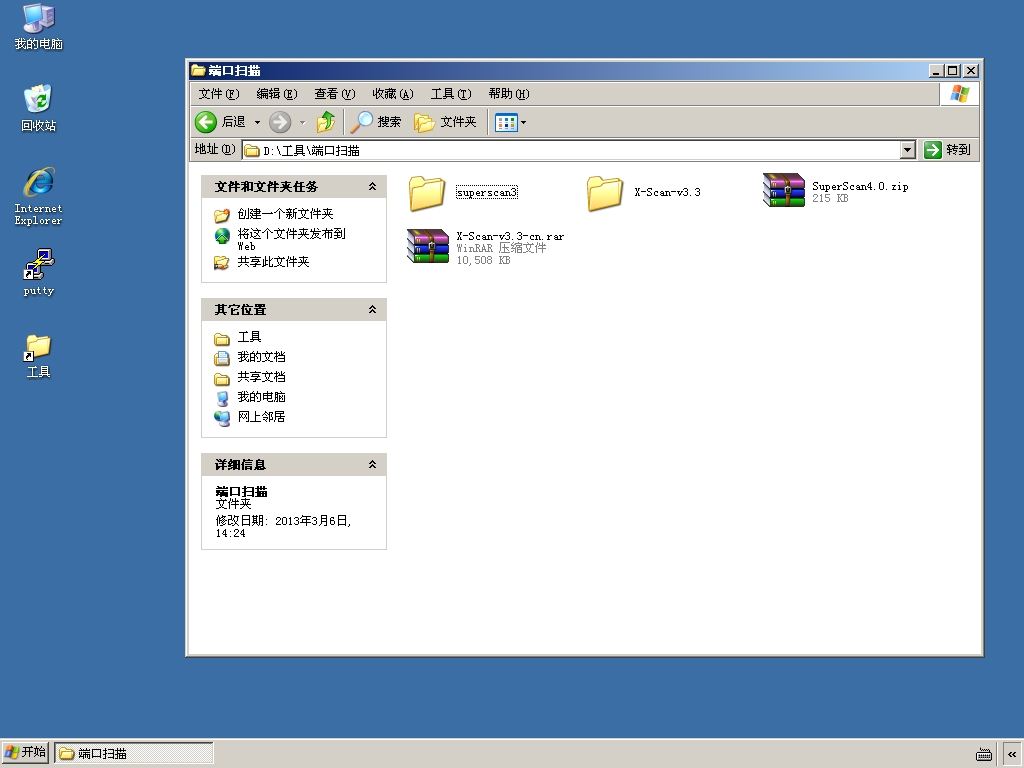
Task: Click the Windows flag logo
Action: click(959, 94)
